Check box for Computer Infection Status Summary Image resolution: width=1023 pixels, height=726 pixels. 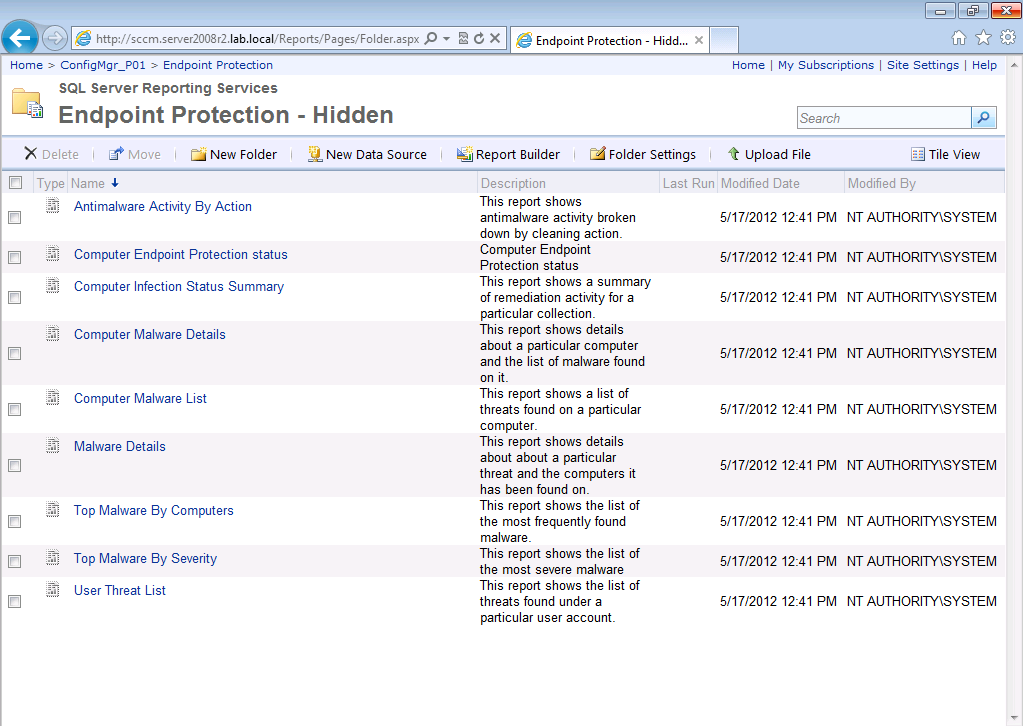(x=14, y=297)
